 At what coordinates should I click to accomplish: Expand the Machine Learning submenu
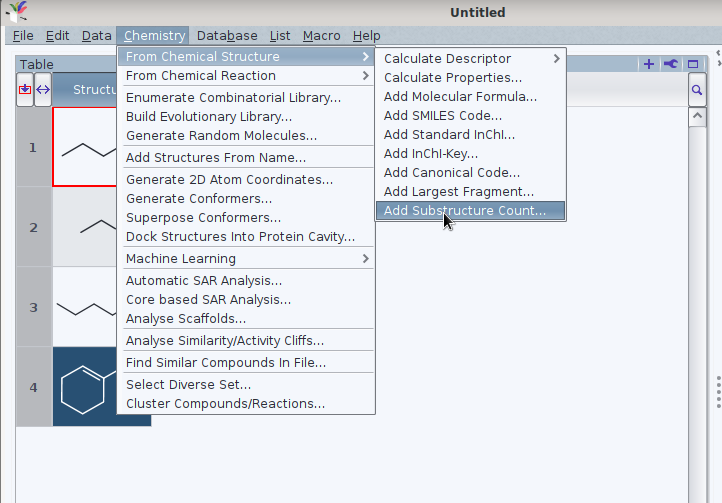(246, 258)
